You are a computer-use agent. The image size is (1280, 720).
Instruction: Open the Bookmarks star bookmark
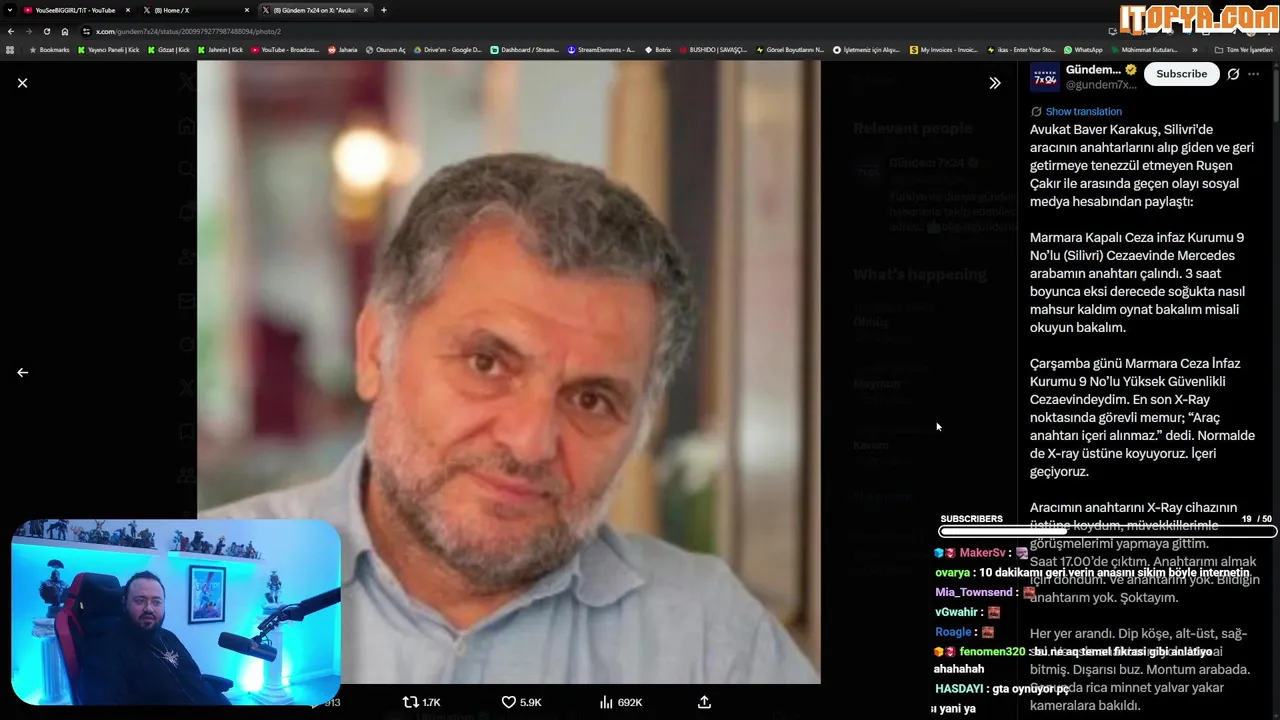tap(49, 50)
